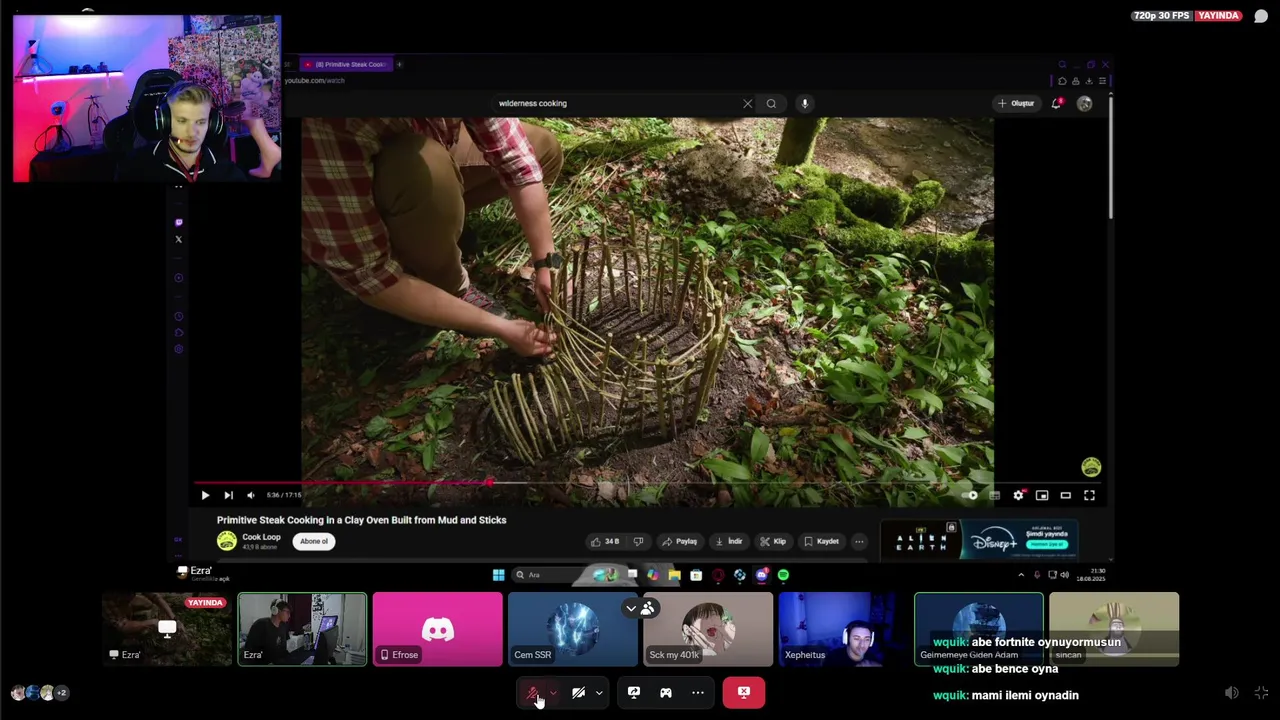Viewport: 1280px width, 720px height.
Task: Open camera options dropdown arrow
Action: [x=599, y=692]
